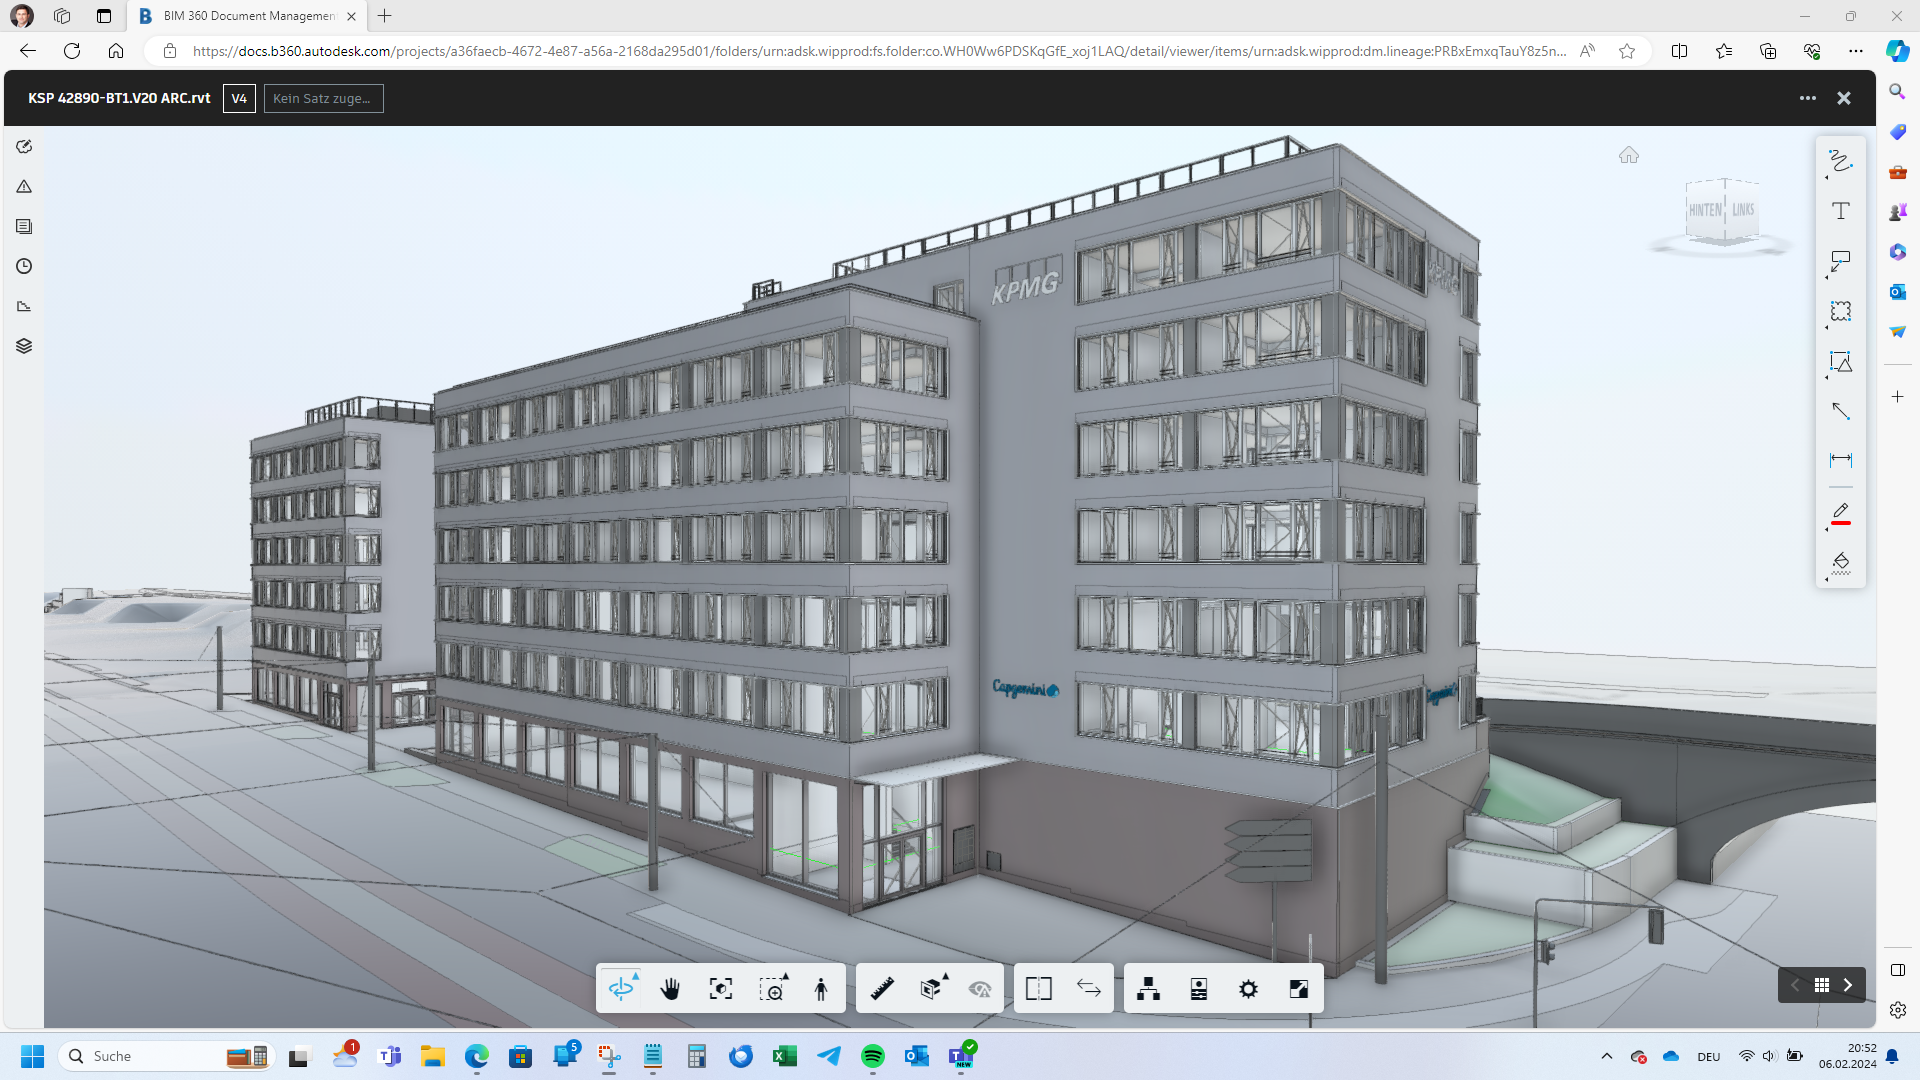Viewport: 1920px width, 1080px height.
Task: Click the Home view button near view cube
Action: [x=1629, y=155]
